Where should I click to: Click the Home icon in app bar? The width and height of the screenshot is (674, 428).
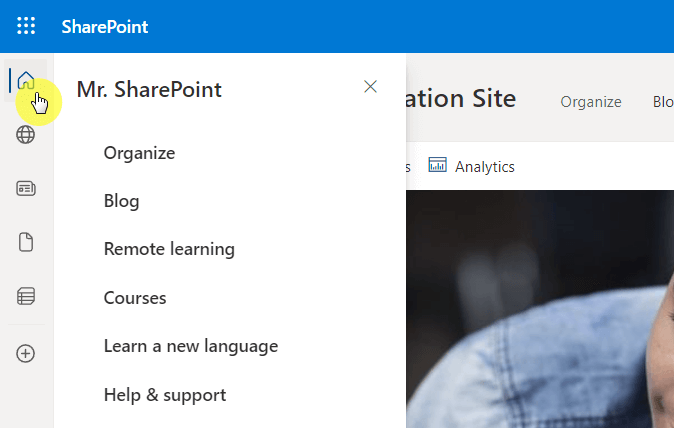point(26,80)
